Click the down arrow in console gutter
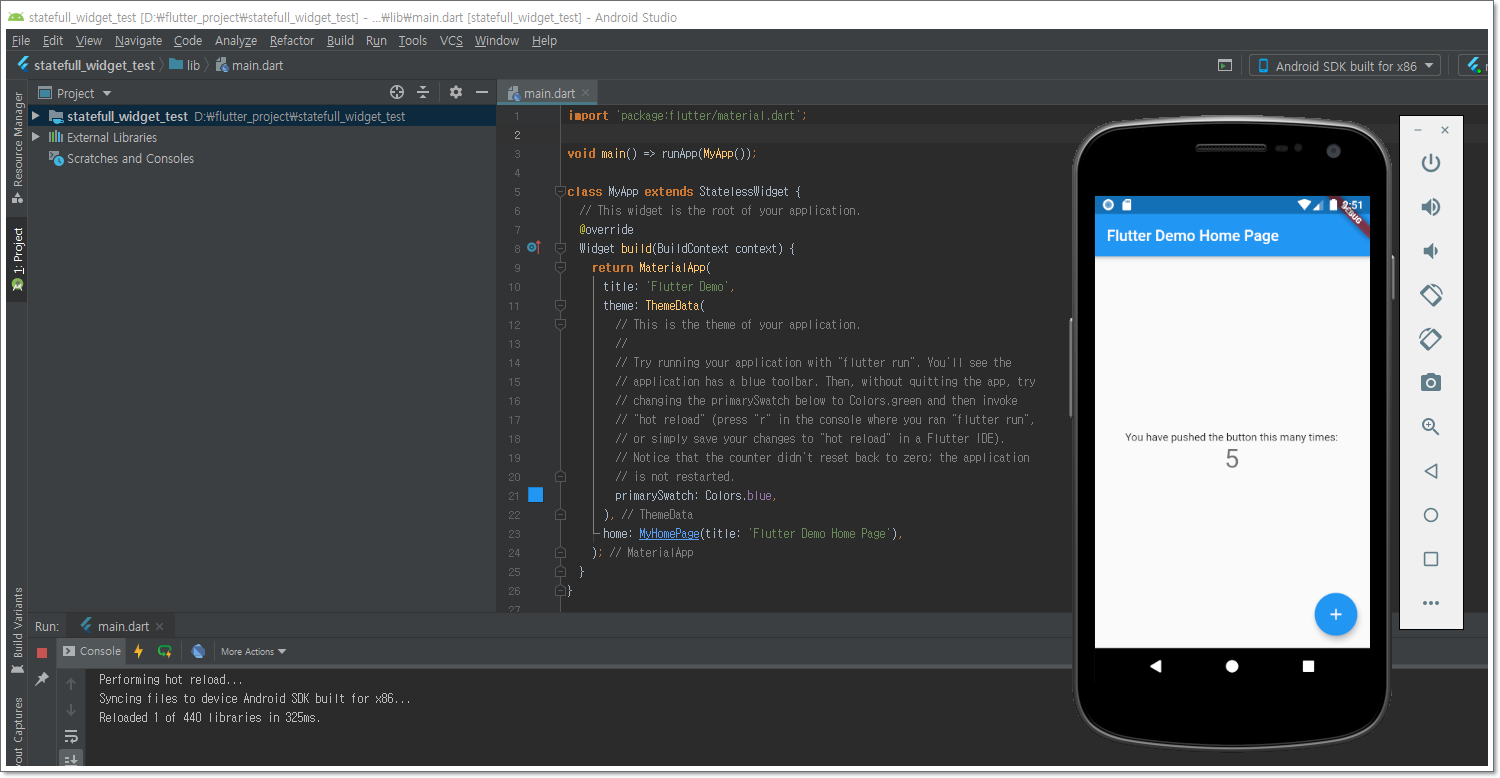 71,710
